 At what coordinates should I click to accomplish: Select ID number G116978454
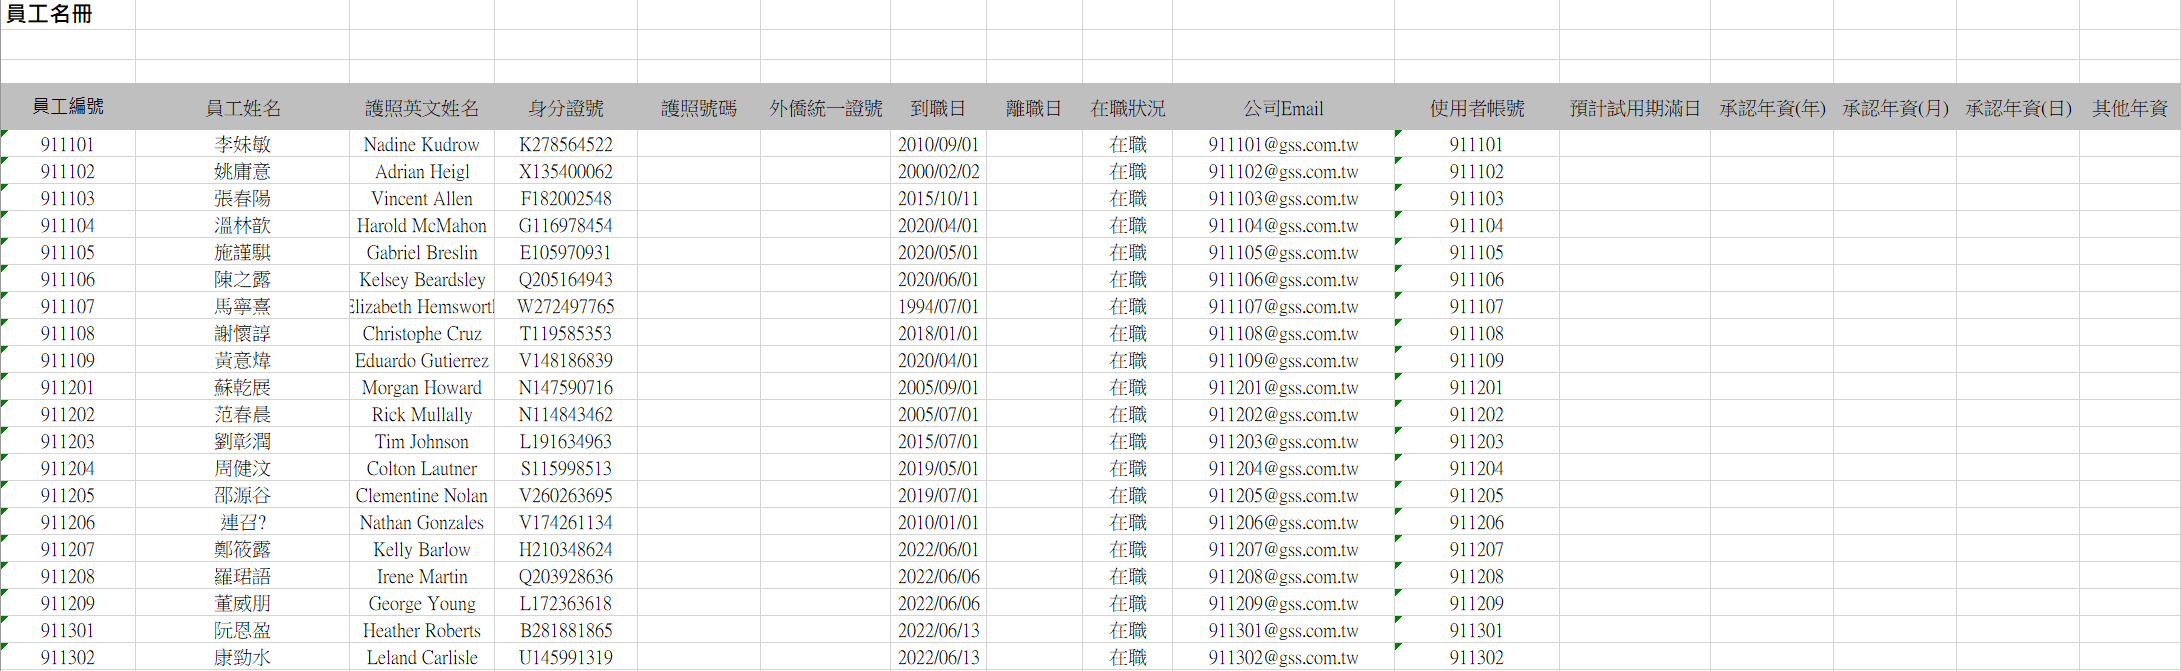click(566, 226)
